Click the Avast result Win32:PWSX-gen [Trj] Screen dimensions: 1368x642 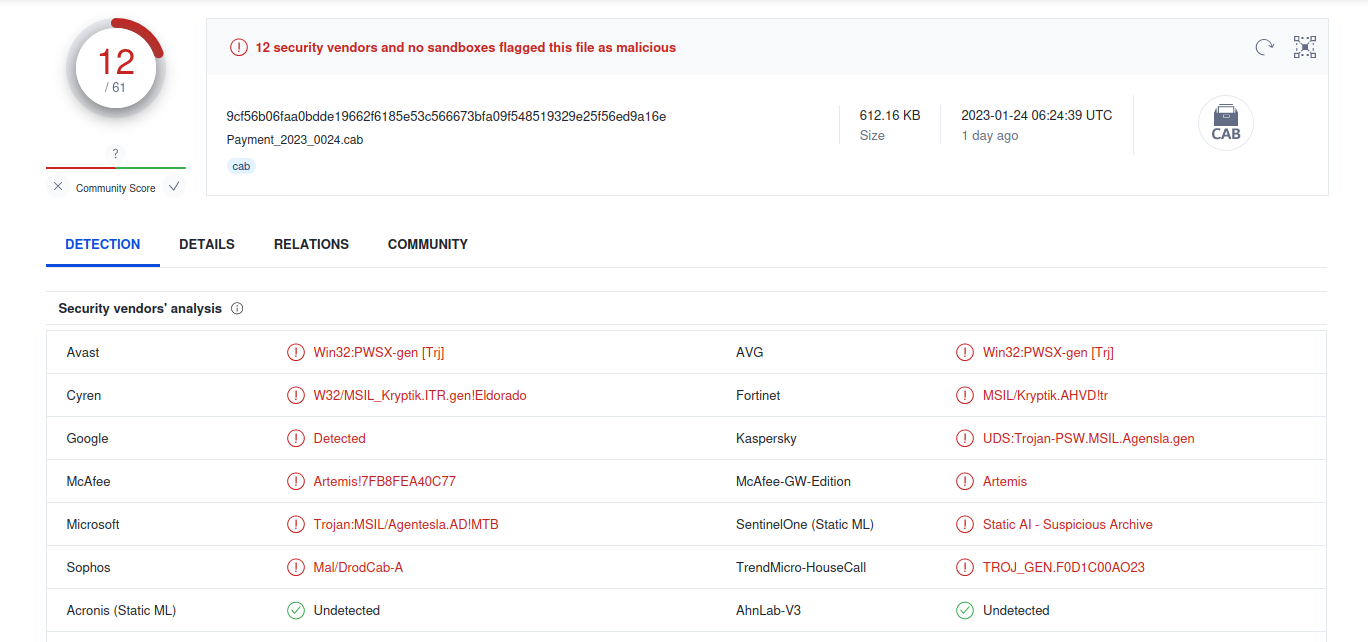[x=379, y=352]
